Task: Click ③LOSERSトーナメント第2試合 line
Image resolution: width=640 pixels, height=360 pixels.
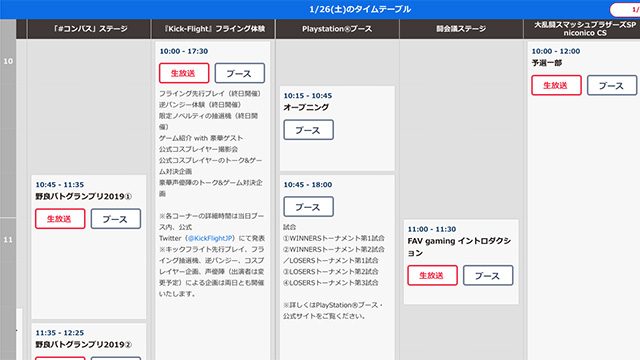Action: click(x=331, y=271)
